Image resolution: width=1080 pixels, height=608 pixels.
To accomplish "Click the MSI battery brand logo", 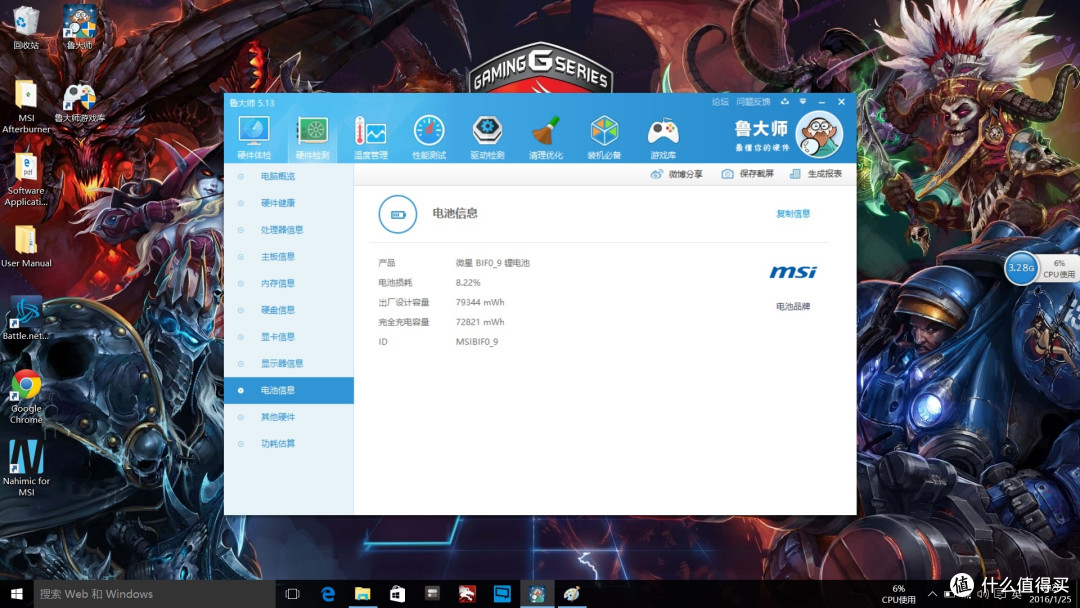I will pos(793,273).
